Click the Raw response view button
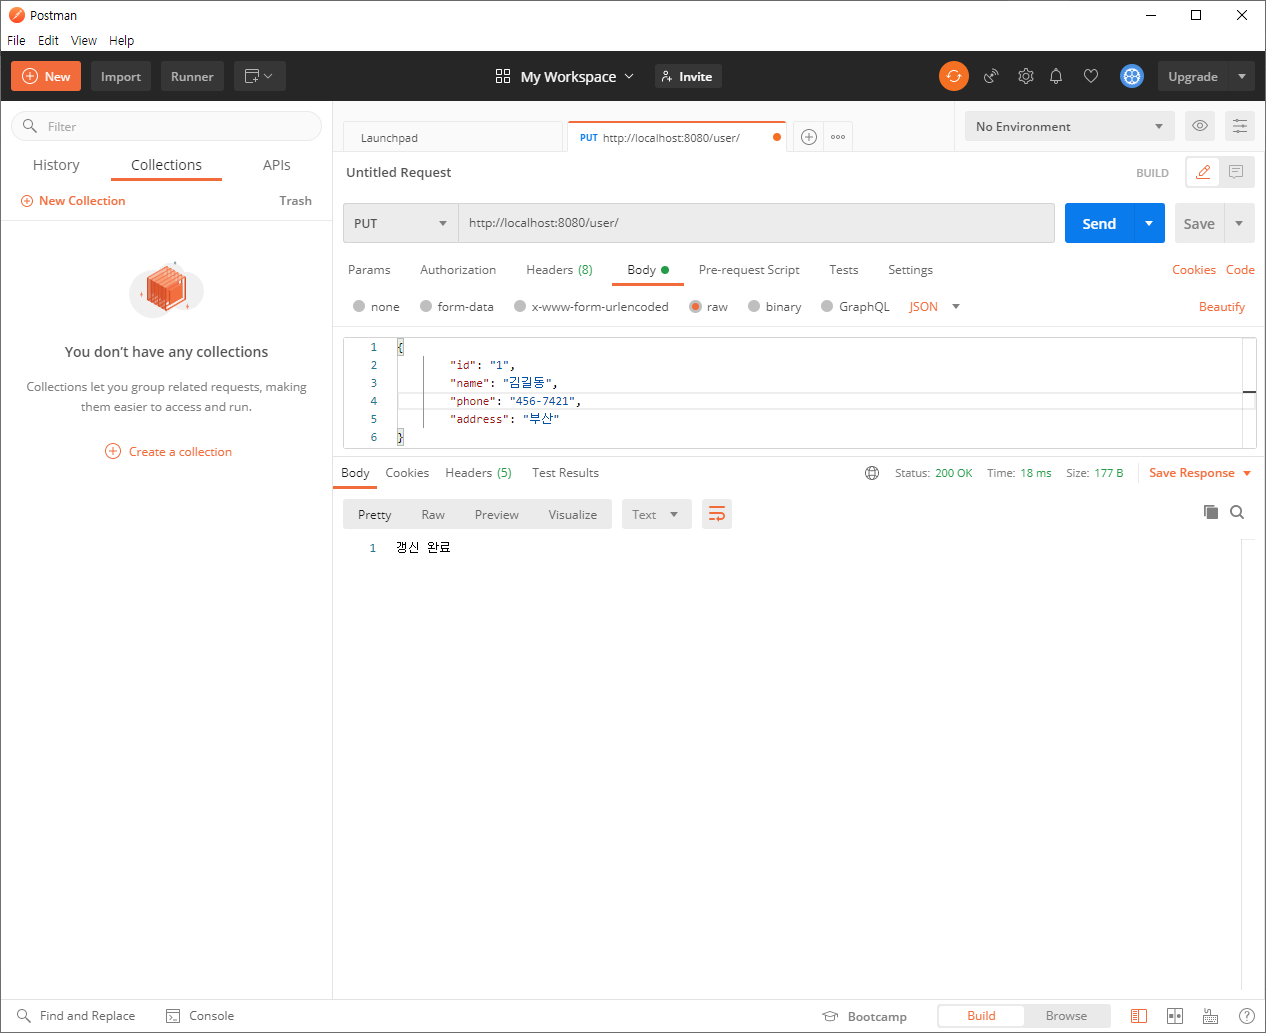This screenshot has width=1266, height=1033. coord(433,514)
